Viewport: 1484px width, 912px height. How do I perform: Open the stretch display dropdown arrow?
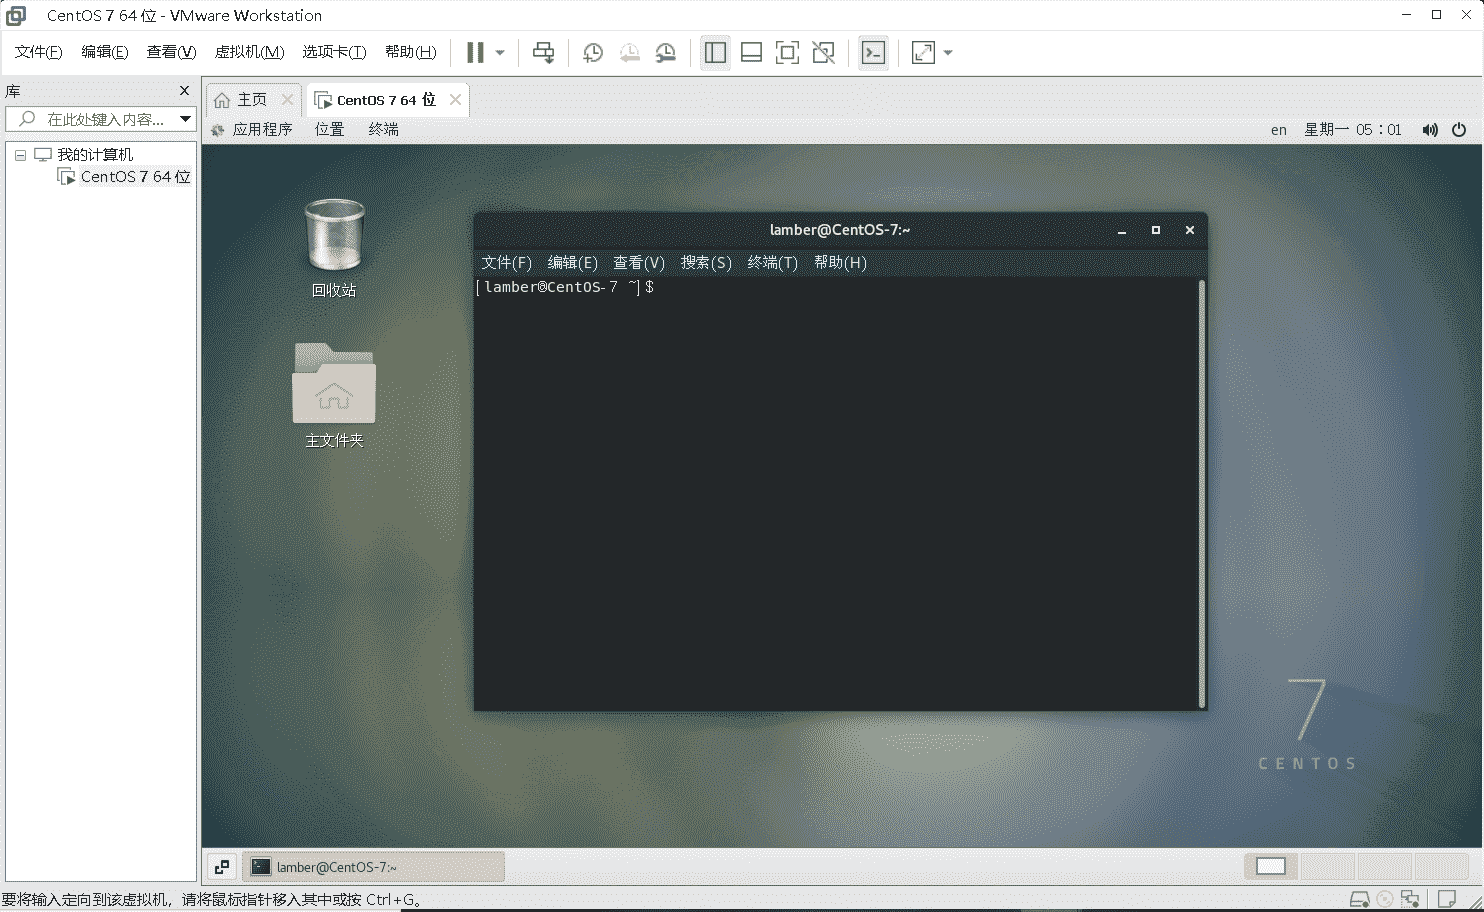[948, 53]
